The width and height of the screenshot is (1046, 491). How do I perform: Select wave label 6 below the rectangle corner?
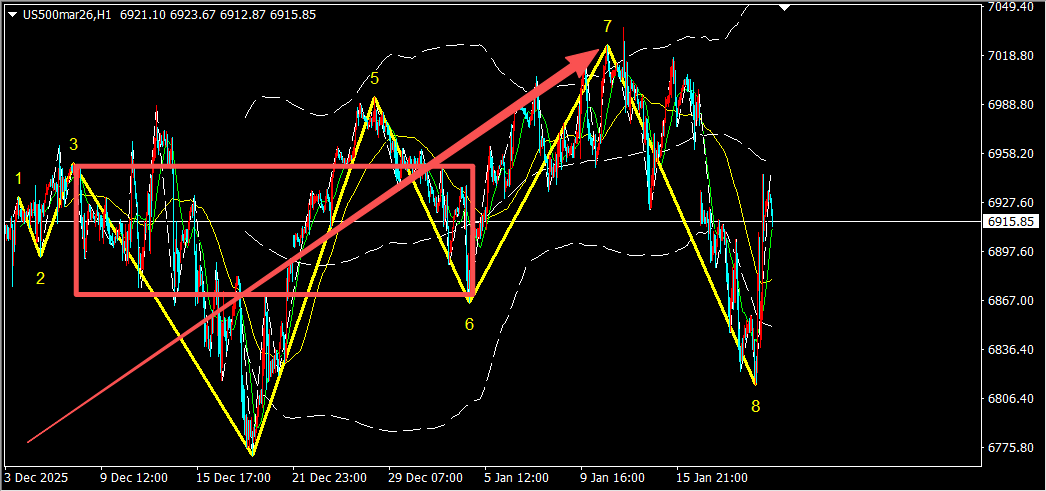[470, 324]
